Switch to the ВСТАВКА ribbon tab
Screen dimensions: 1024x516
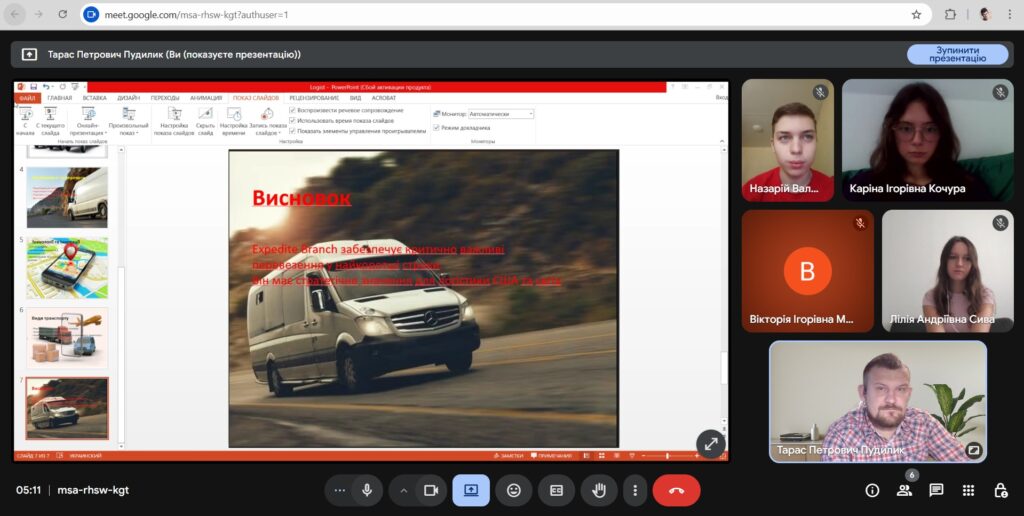pos(95,98)
